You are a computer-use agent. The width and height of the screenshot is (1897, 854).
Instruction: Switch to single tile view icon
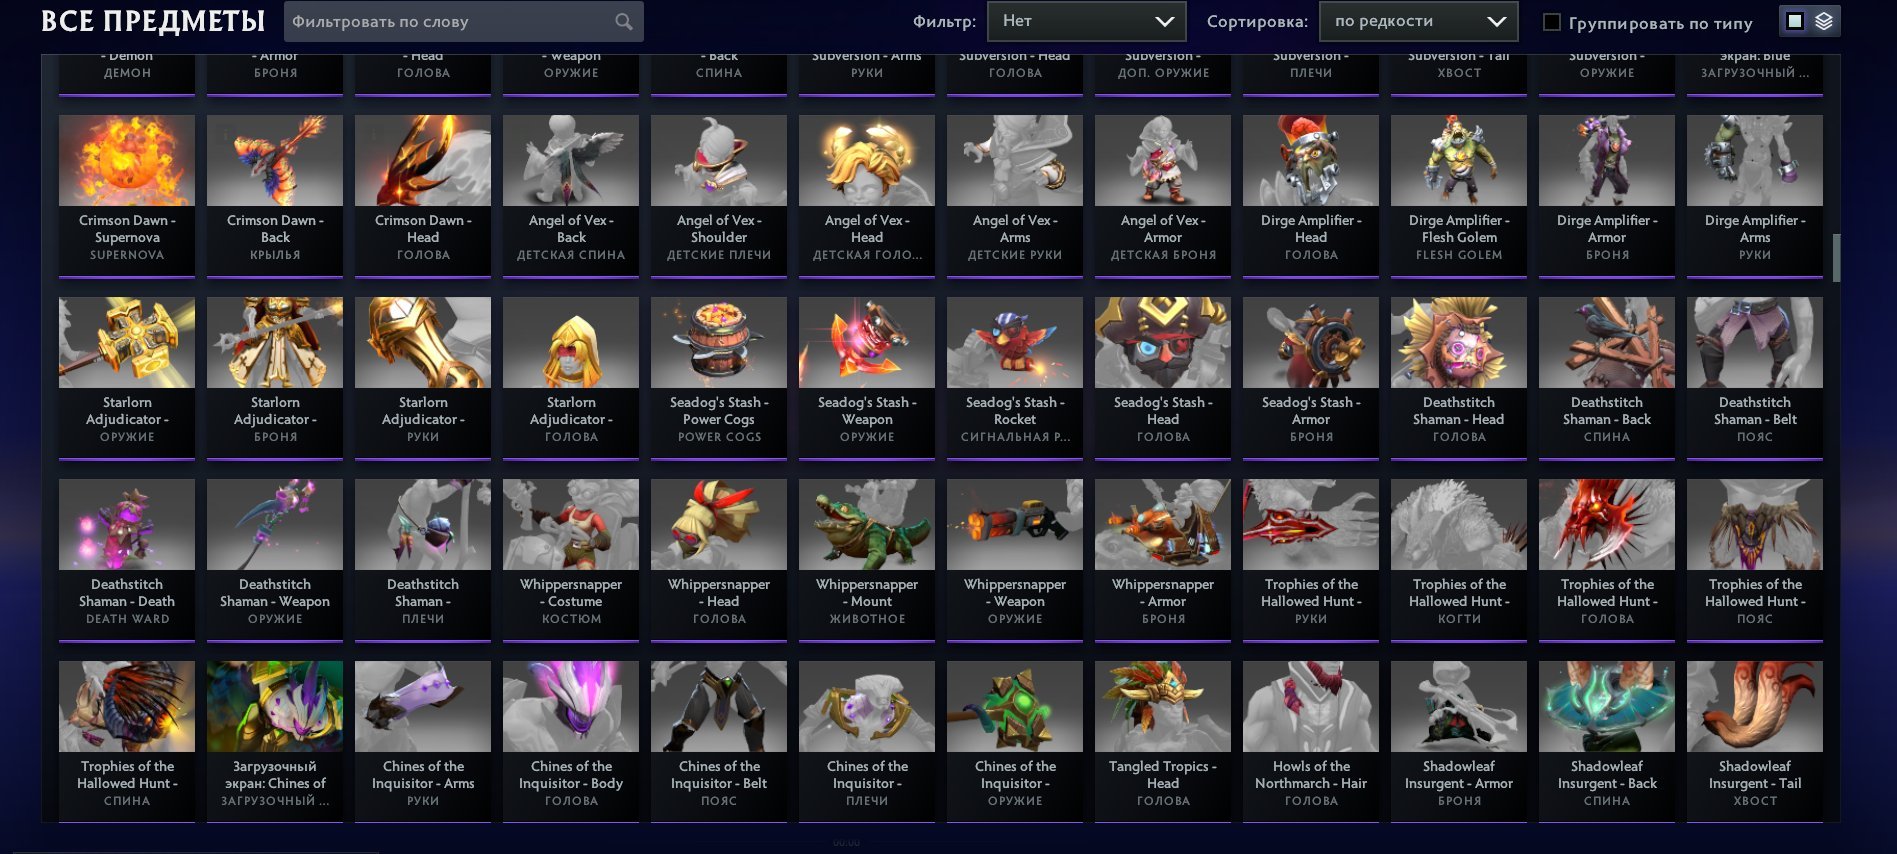pos(1795,21)
